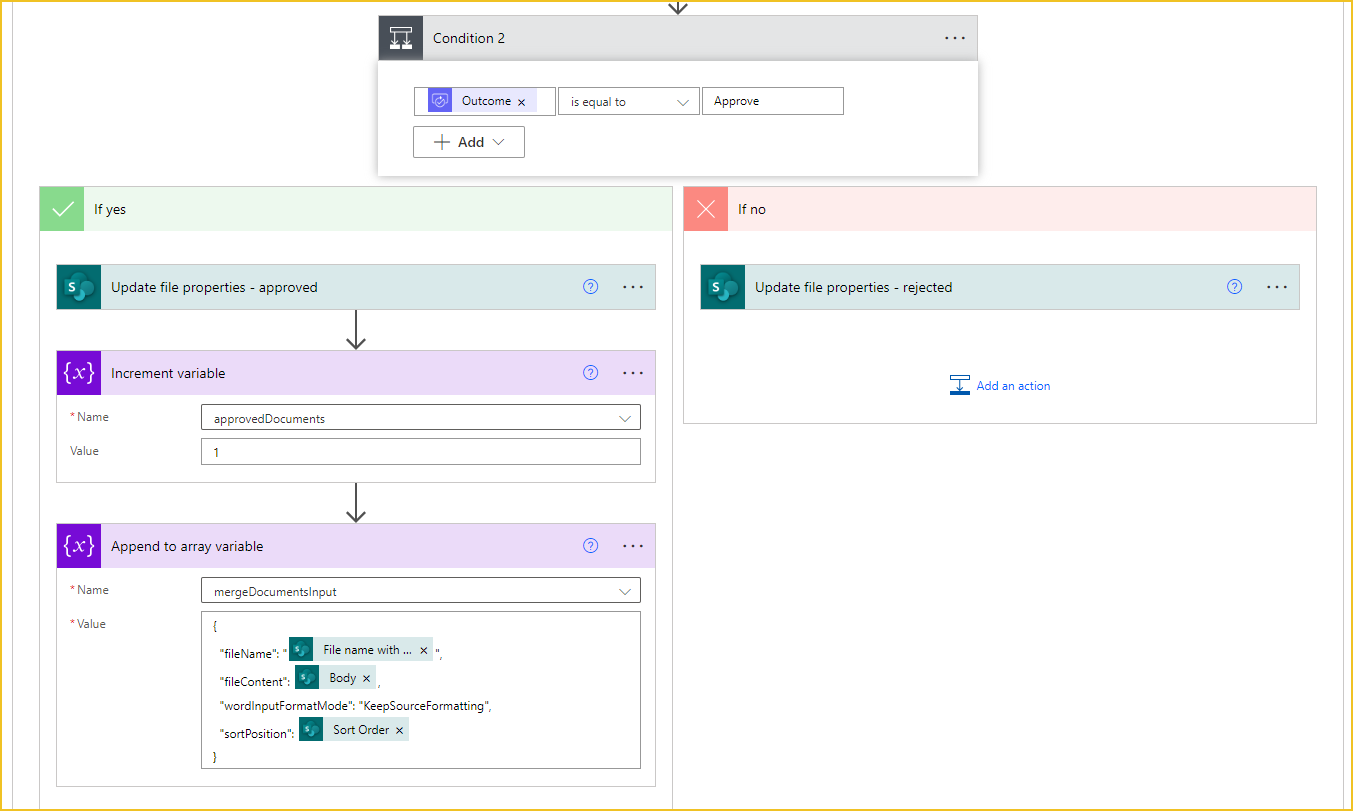Image resolution: width=1353 pixels, height=811 pixels.
Task: Open mergeDocumentsInput name dropdown
Action: click(x=421, y=591)
